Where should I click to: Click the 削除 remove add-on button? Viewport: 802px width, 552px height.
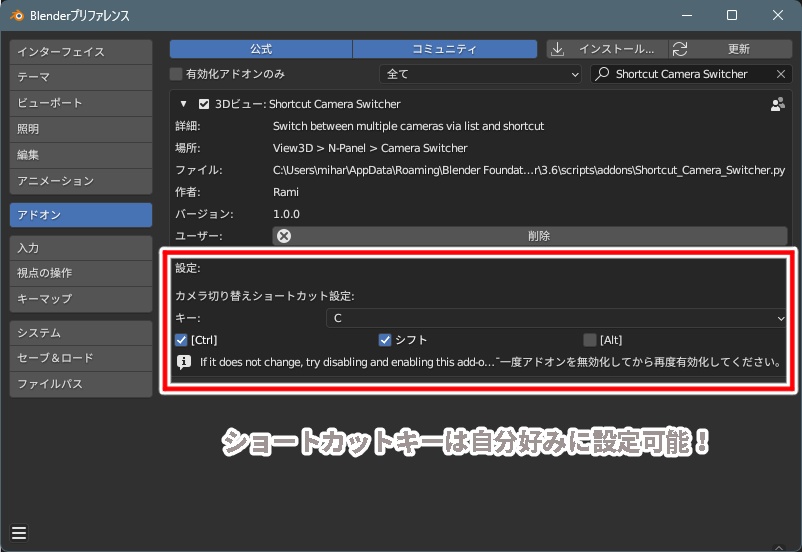coord(530,236)
